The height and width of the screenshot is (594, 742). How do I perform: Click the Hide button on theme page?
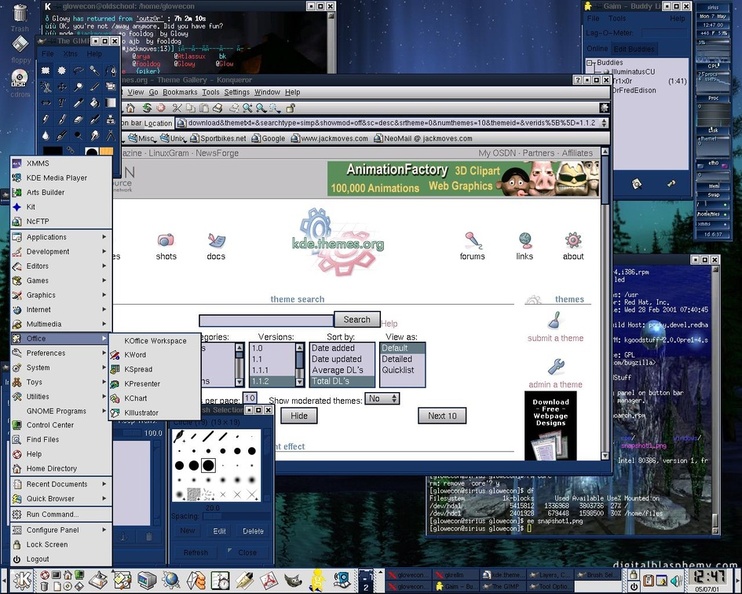[x=299, y=416]
